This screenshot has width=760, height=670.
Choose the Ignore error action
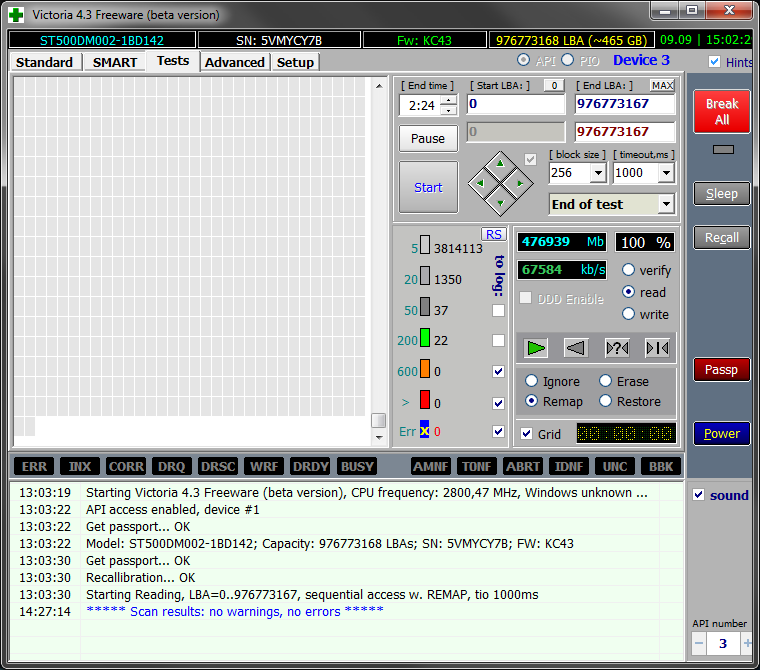point(531,381)
